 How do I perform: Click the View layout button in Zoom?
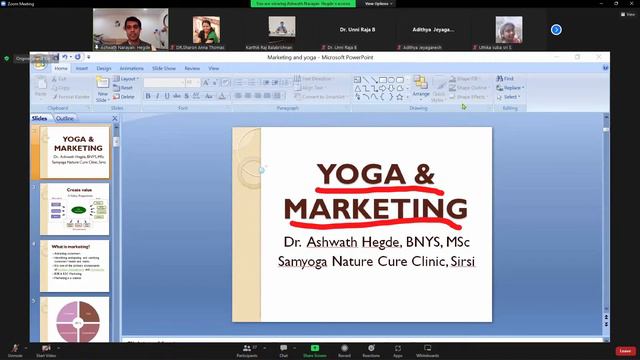click(x=628, y=14)
